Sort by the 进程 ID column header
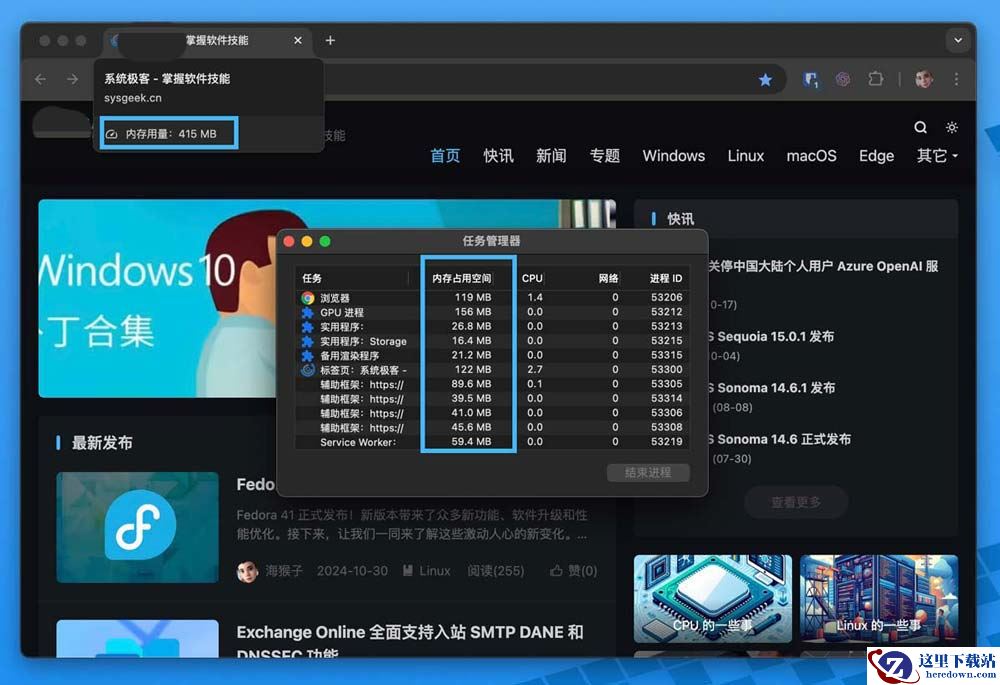 666,278
